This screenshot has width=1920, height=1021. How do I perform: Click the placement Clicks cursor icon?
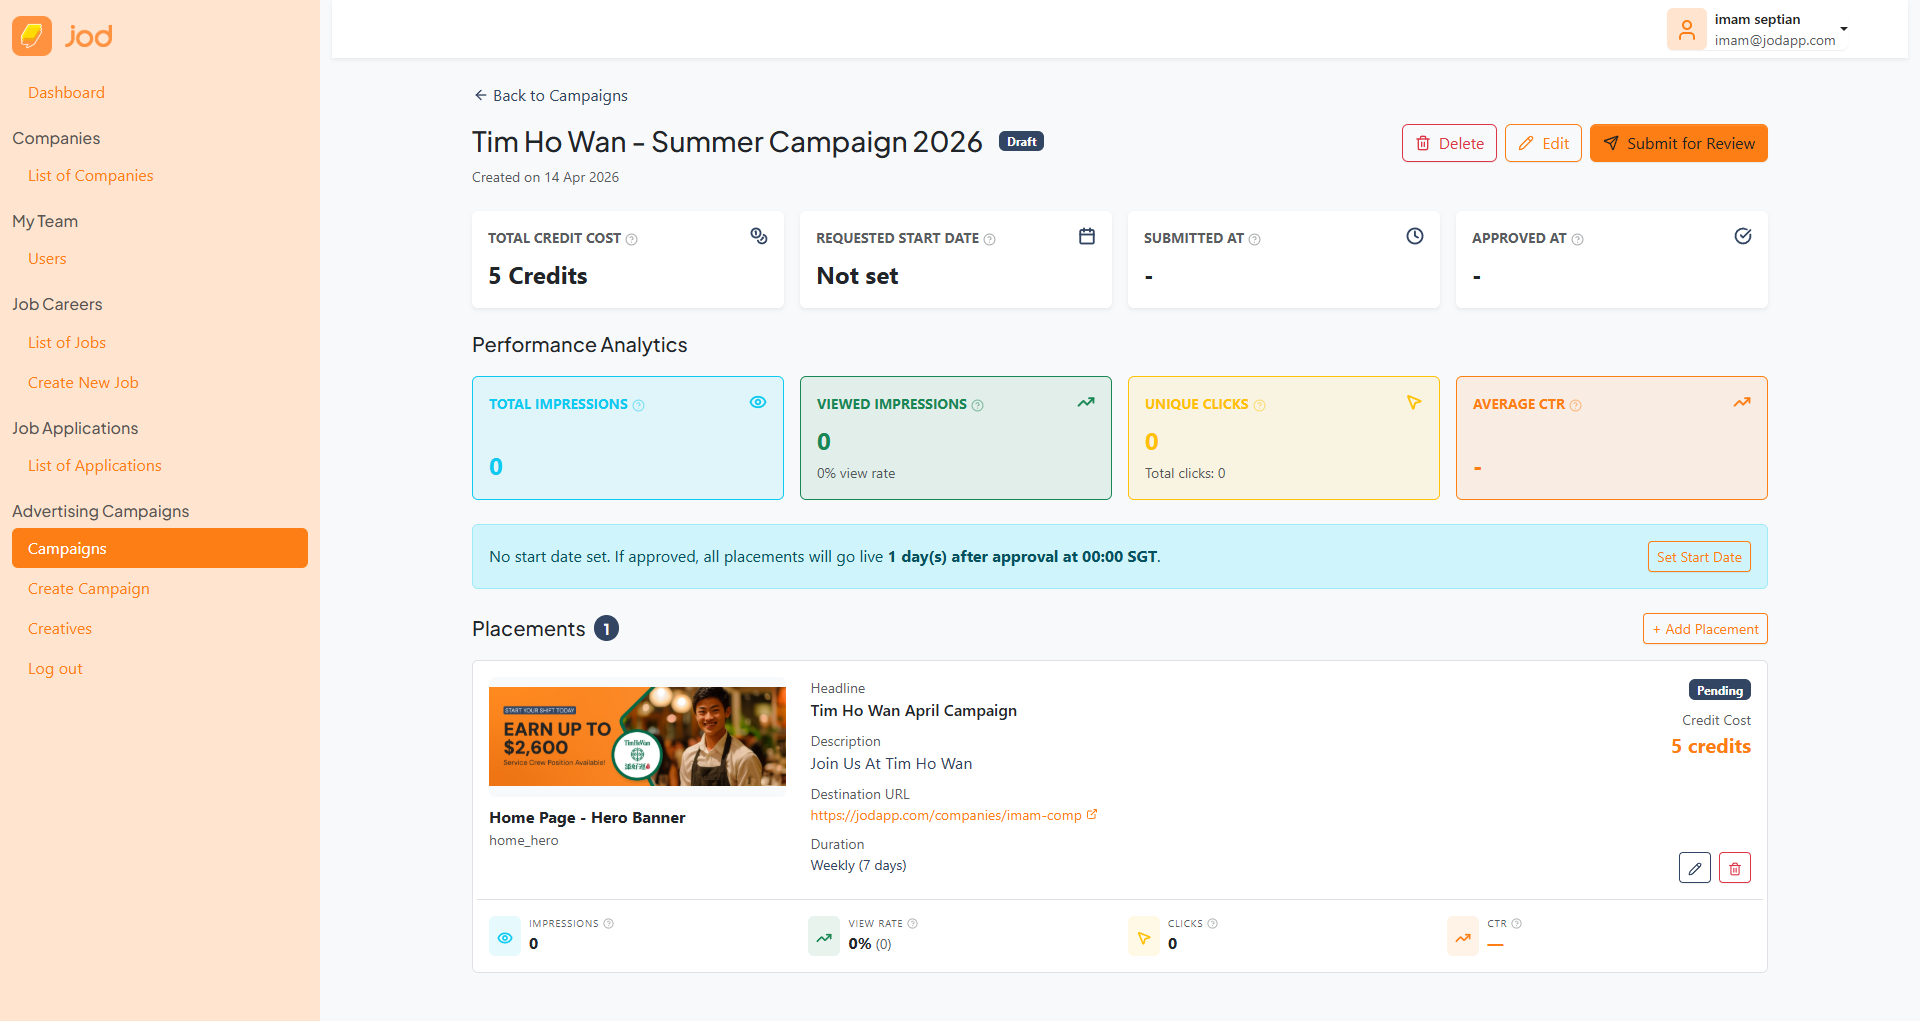(1144, 937)
